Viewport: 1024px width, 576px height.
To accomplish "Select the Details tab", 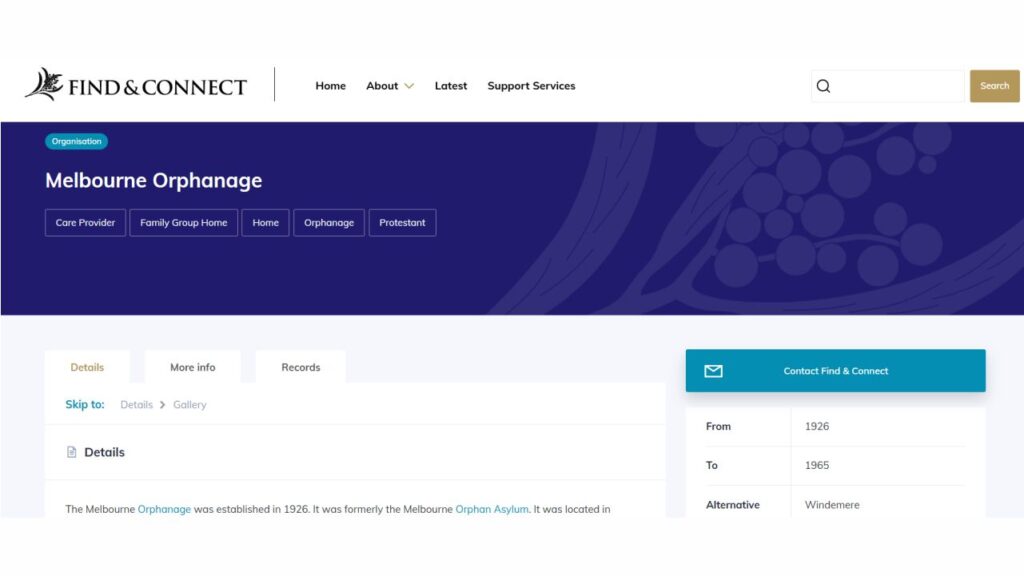I will click(87, 367).
